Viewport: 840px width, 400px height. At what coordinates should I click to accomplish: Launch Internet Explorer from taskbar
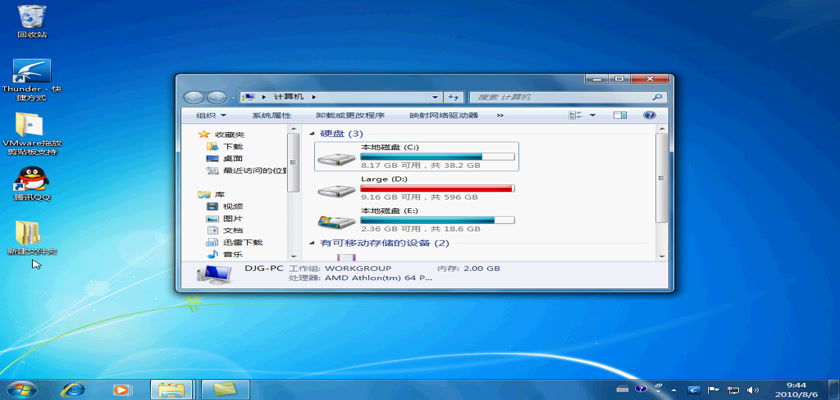coord(72,388)
